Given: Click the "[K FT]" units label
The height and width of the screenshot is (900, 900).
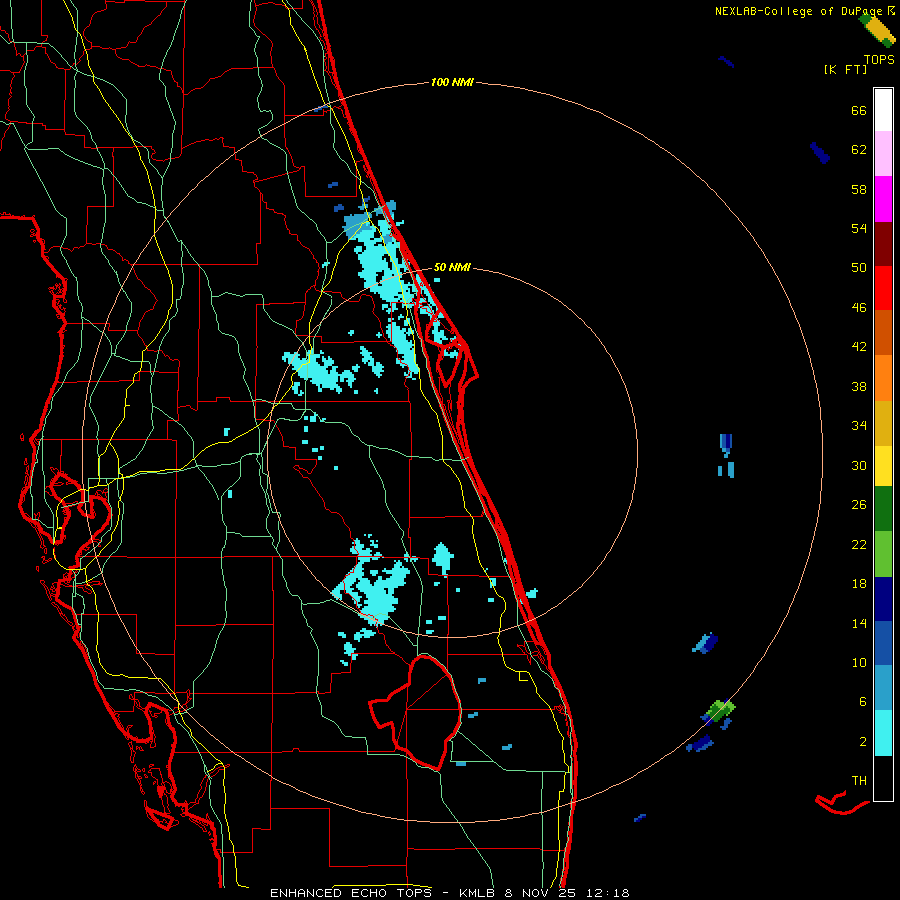Looking at the screenshot, I should pos(845,69).
